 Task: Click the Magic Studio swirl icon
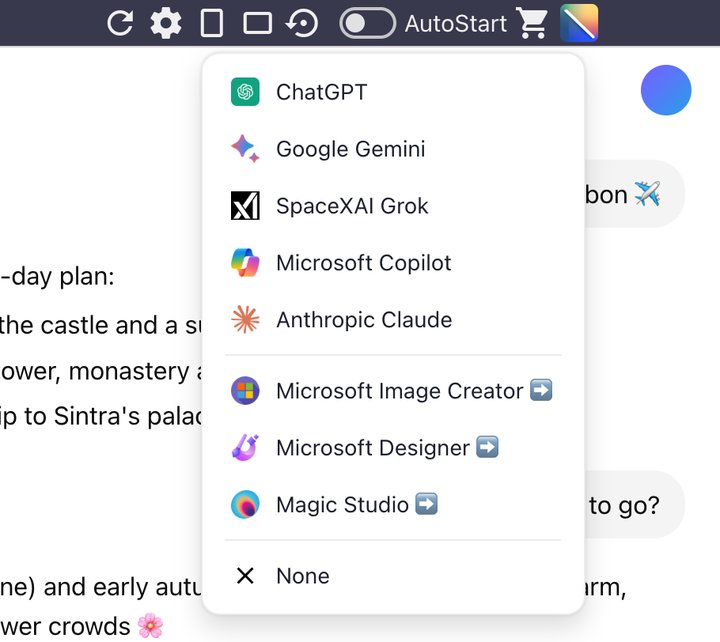[x=245, y=505]
